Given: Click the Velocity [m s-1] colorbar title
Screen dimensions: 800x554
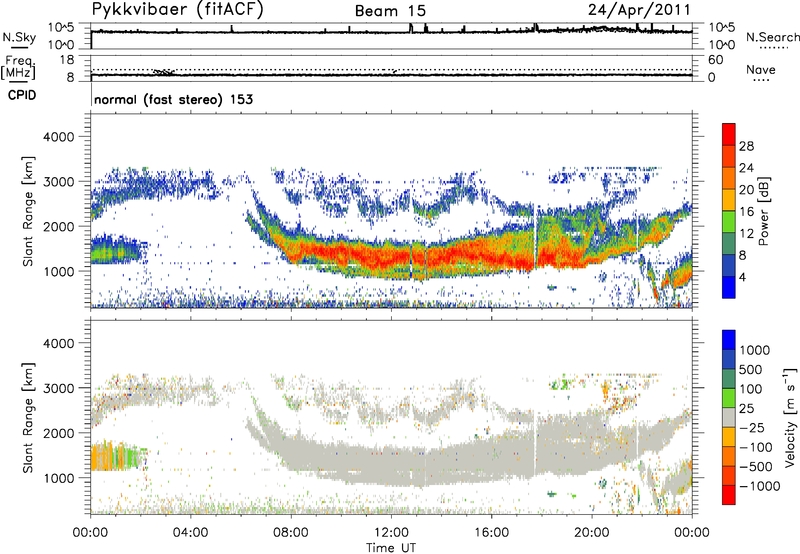Looking at the screenshot, I should (790, 417).
